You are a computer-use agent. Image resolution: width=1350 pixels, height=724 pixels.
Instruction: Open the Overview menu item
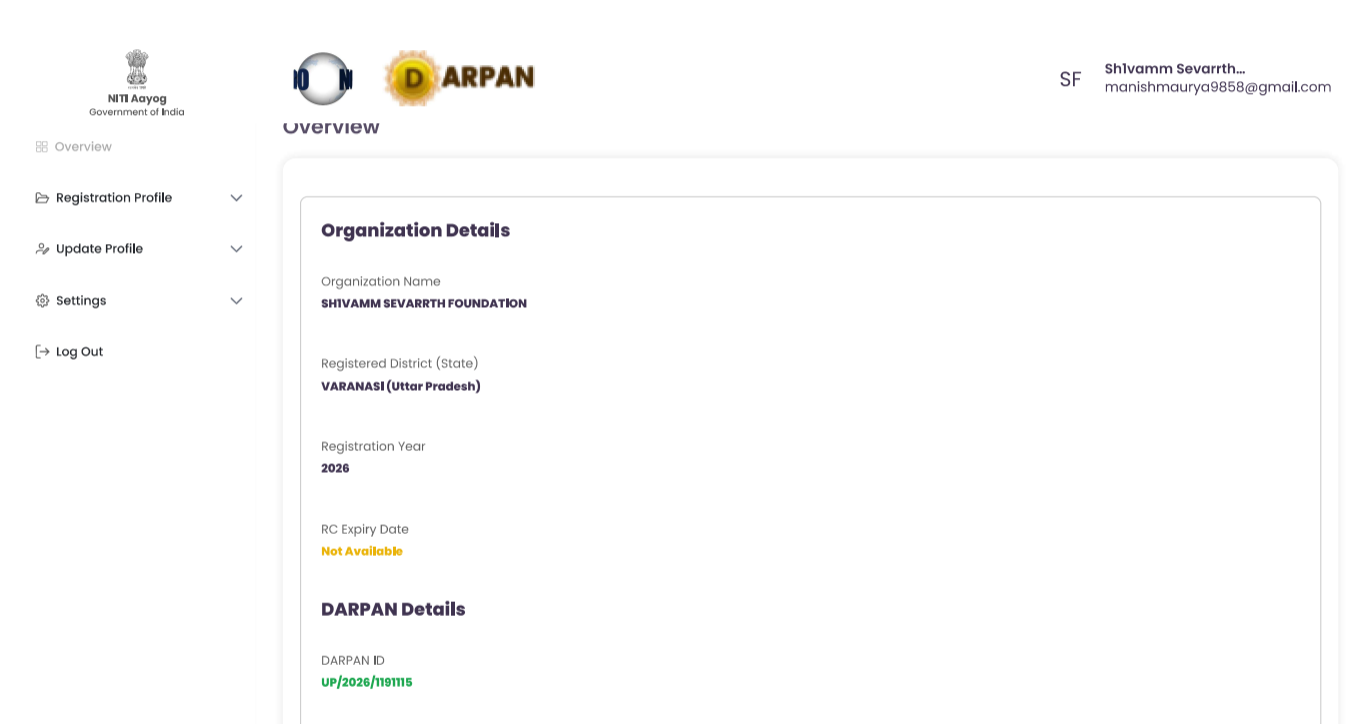coord(83,147)
